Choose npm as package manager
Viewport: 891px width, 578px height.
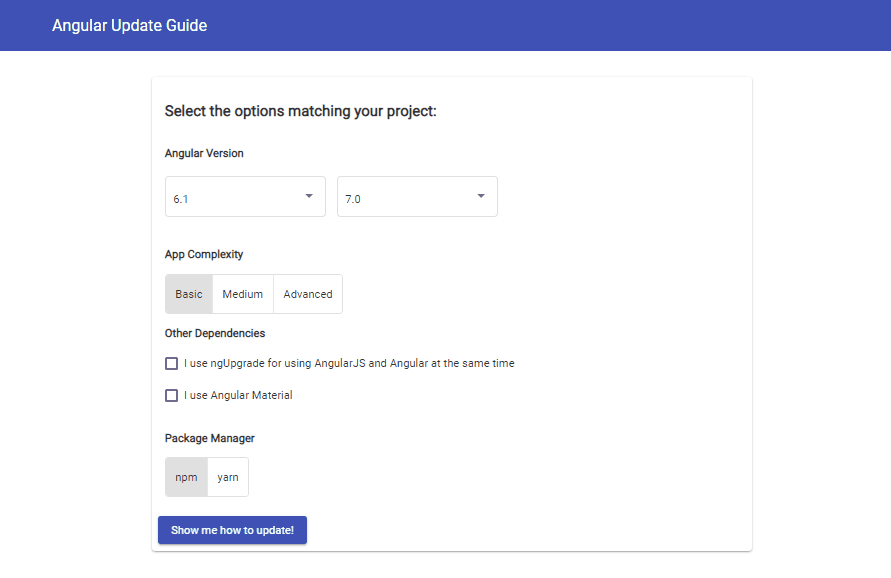click(186, 477)
